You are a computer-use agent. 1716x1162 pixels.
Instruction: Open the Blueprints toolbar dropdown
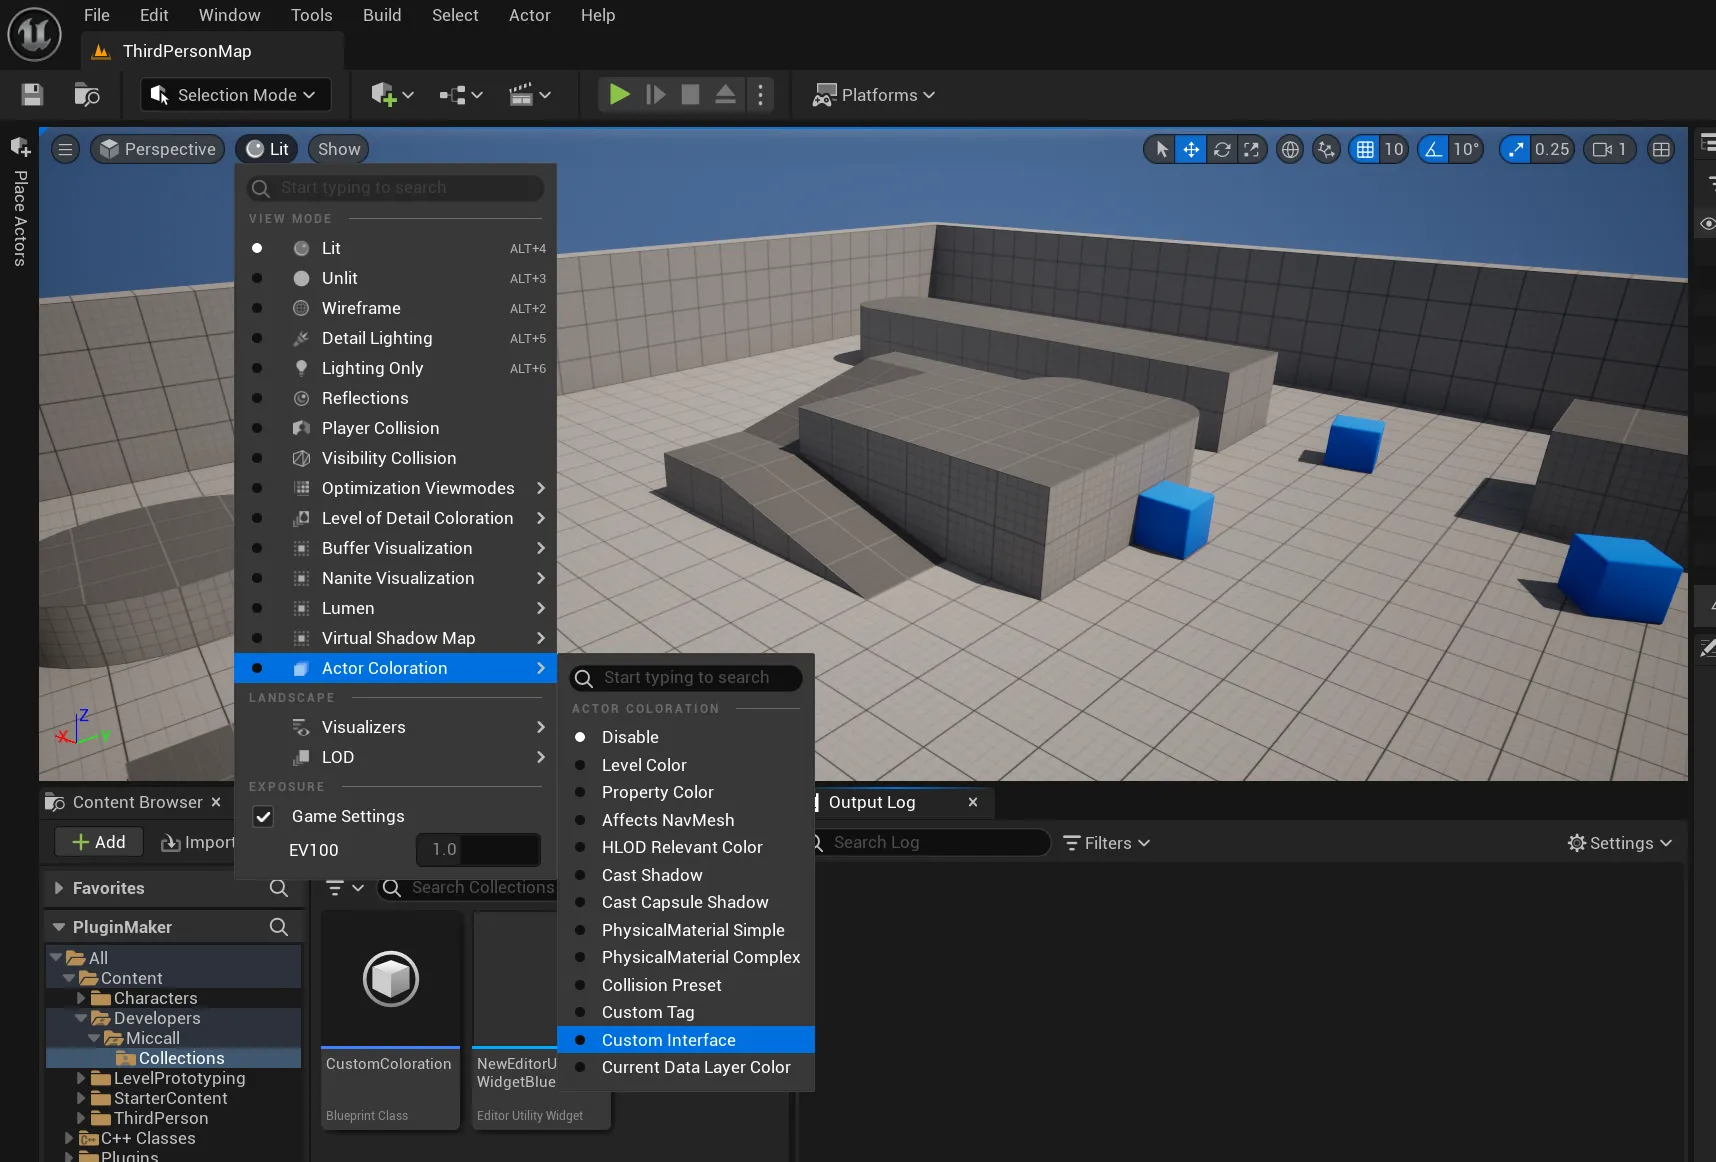coord(461,95)
